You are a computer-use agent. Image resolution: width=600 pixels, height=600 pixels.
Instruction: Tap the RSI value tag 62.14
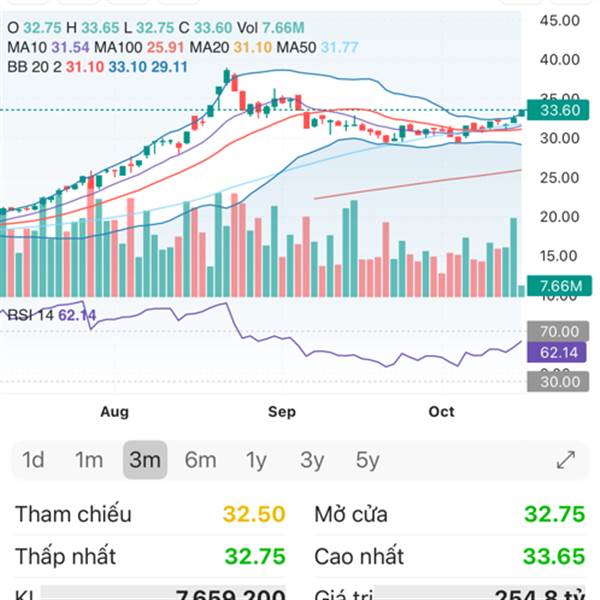coord(557,352)
